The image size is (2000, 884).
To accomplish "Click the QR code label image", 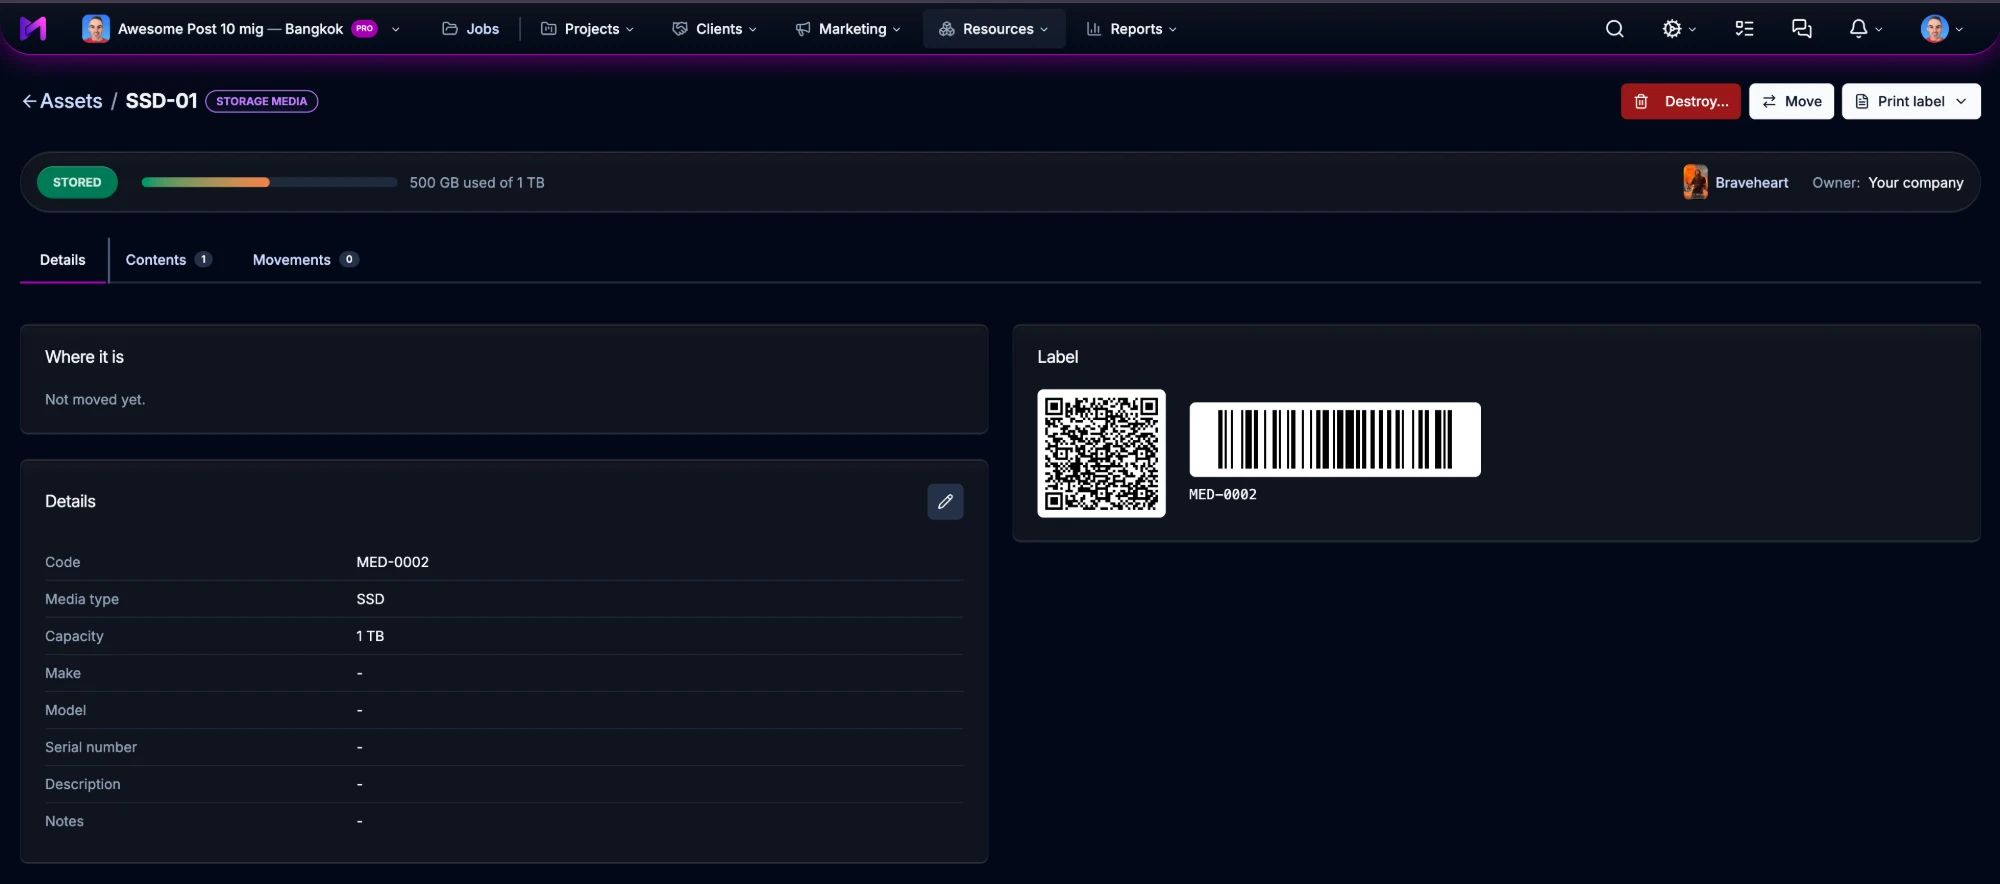I will [x=1101, y=453].
